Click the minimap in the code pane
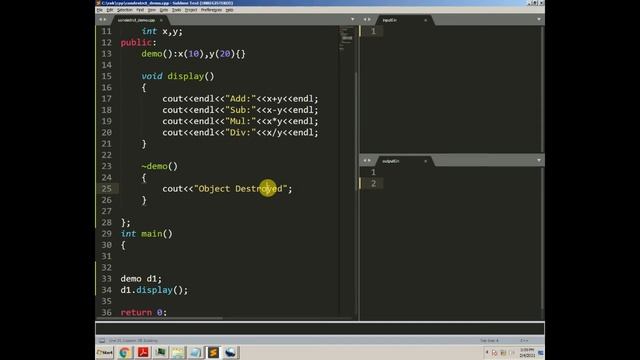This screenshot has height=360, width=640. coord(346,39)
